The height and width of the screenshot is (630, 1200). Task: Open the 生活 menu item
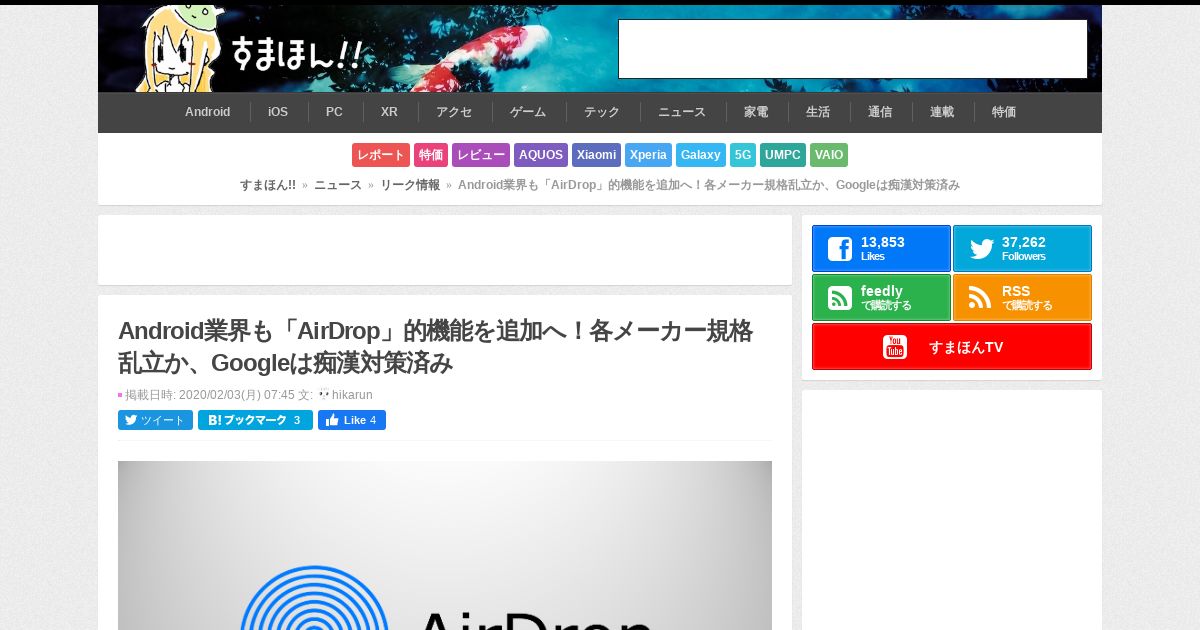coord(818,112)
